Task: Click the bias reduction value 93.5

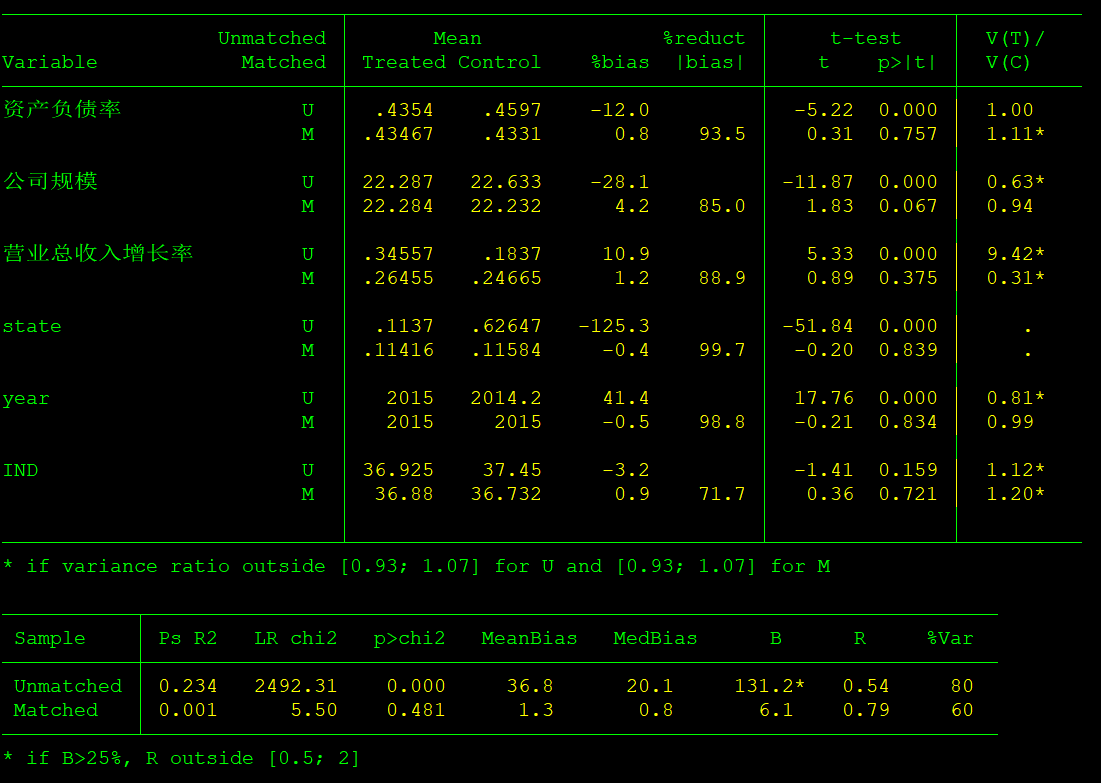Action: point(722,134)
